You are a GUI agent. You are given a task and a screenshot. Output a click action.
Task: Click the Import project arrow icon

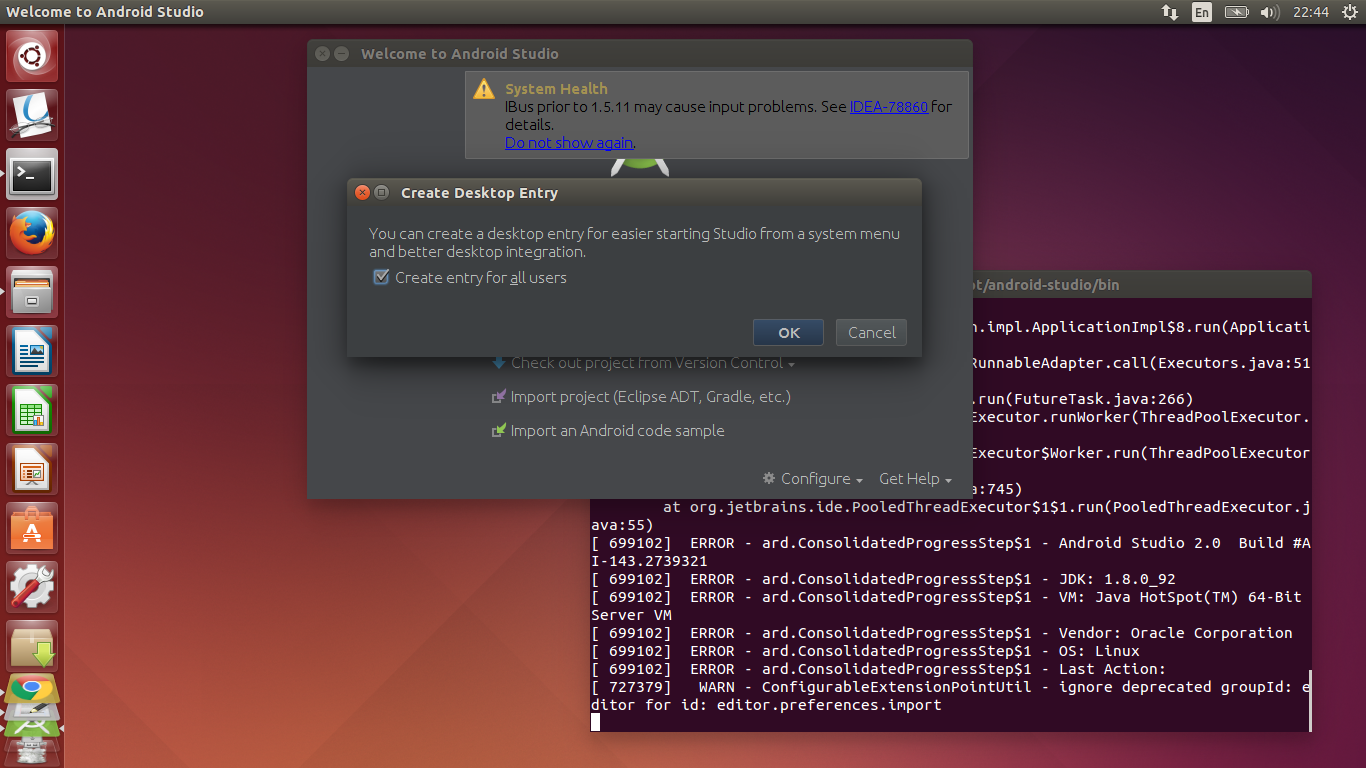(499, 397)
